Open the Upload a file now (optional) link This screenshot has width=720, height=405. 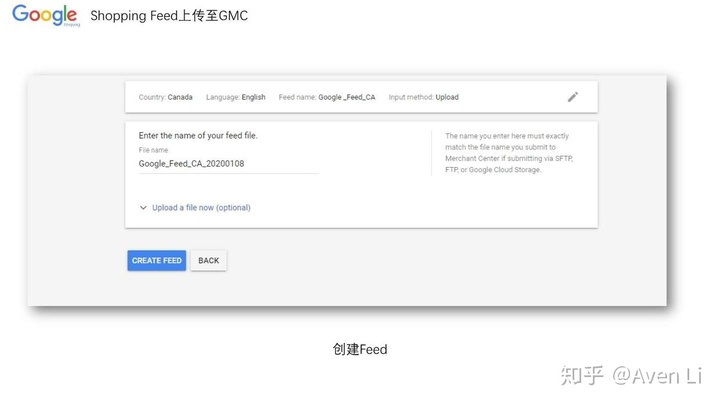pos(201,208)
